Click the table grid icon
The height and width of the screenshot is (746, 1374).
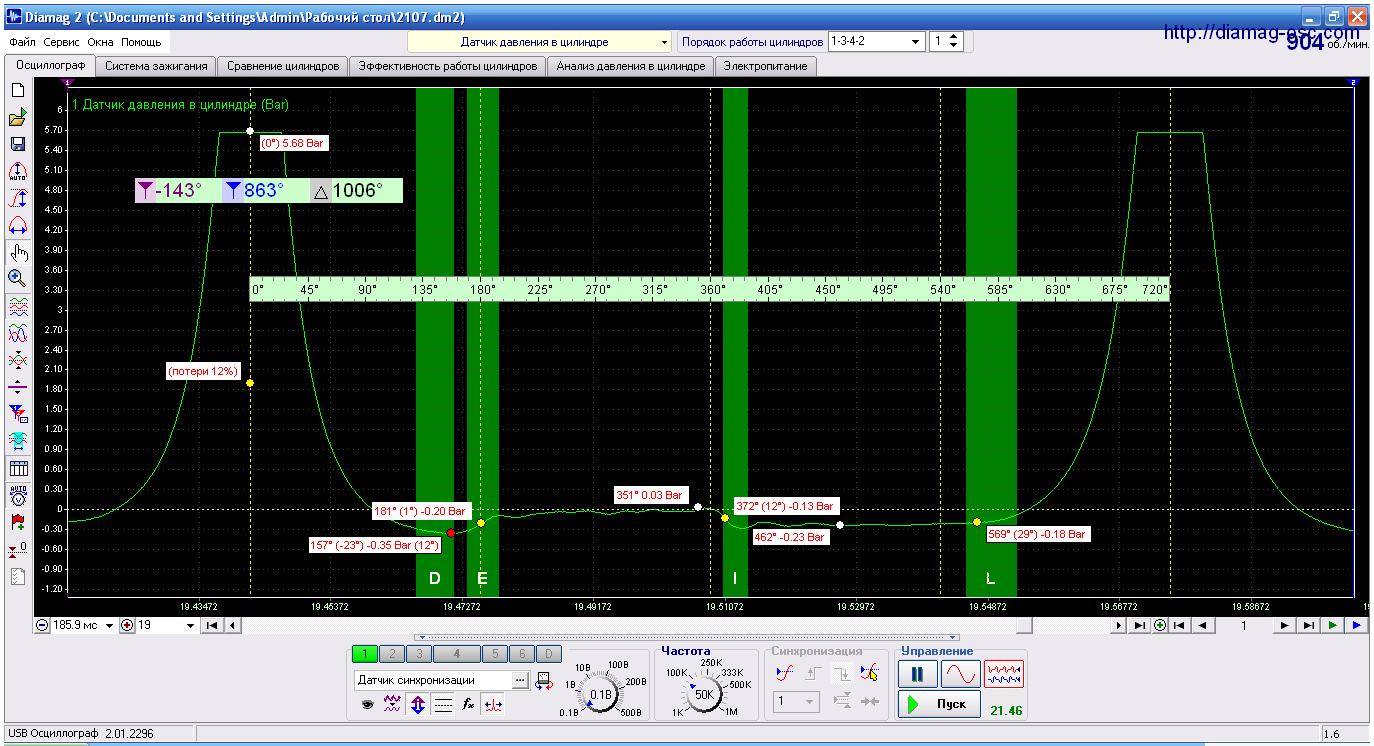click(x=17, y=468)
